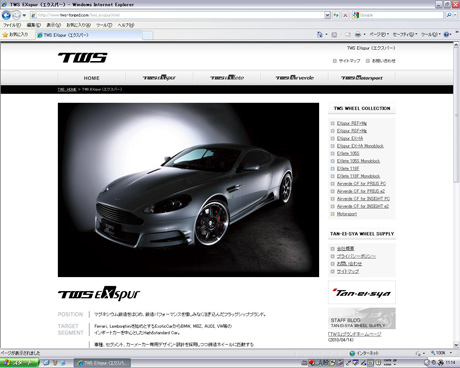The image size is (460, 368).
Task: Click inside the address bar URL field
Action: tap(177, 15)
